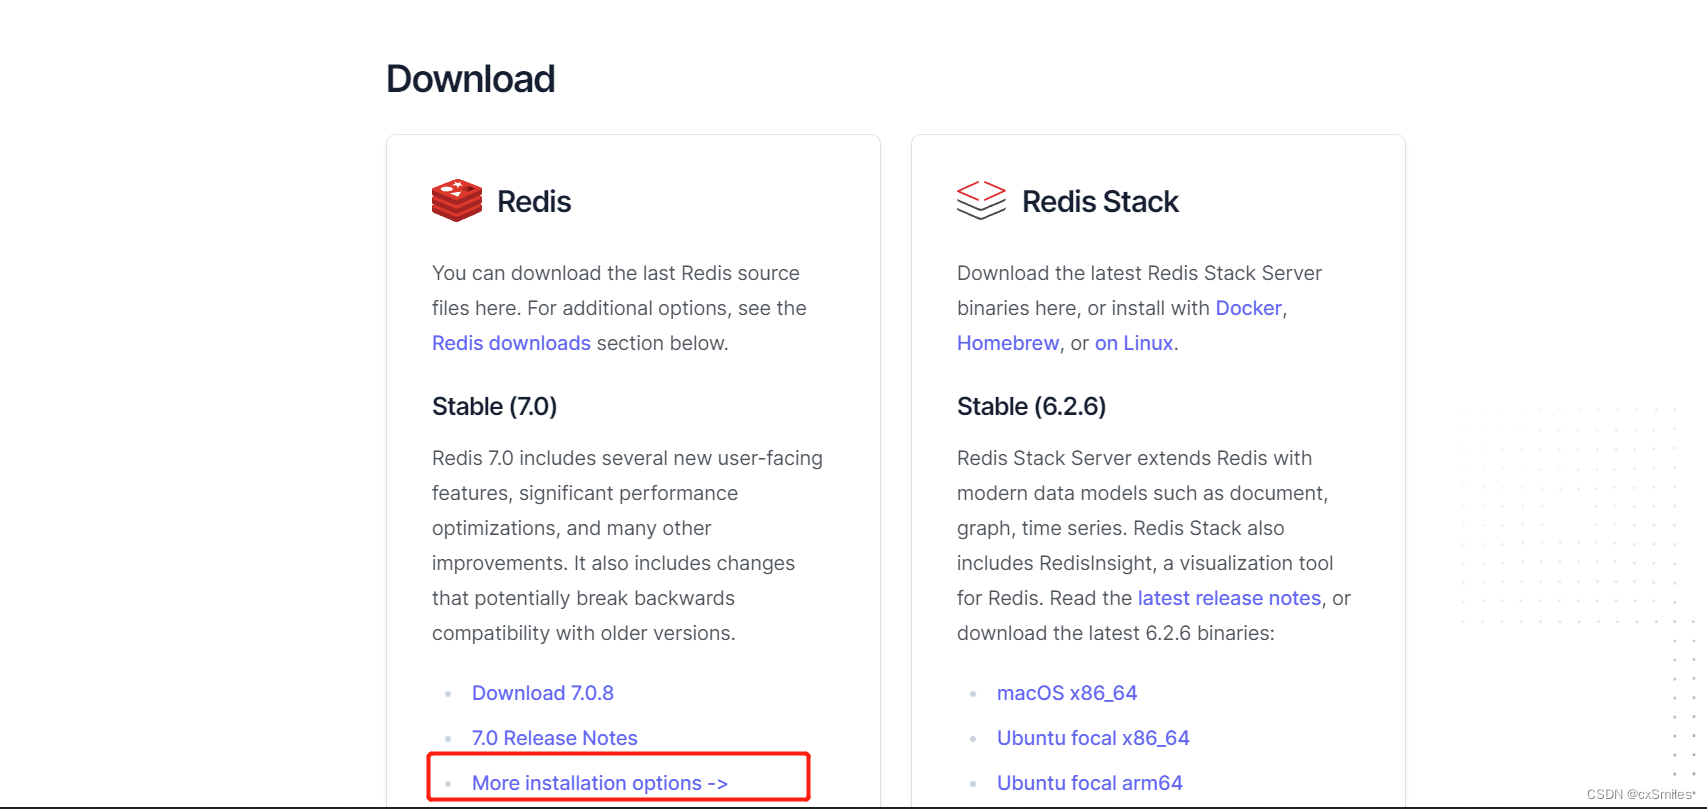Open the 7.0 Release Notes link
Viewport: 1707px width, 809px height.
(554, 737)
